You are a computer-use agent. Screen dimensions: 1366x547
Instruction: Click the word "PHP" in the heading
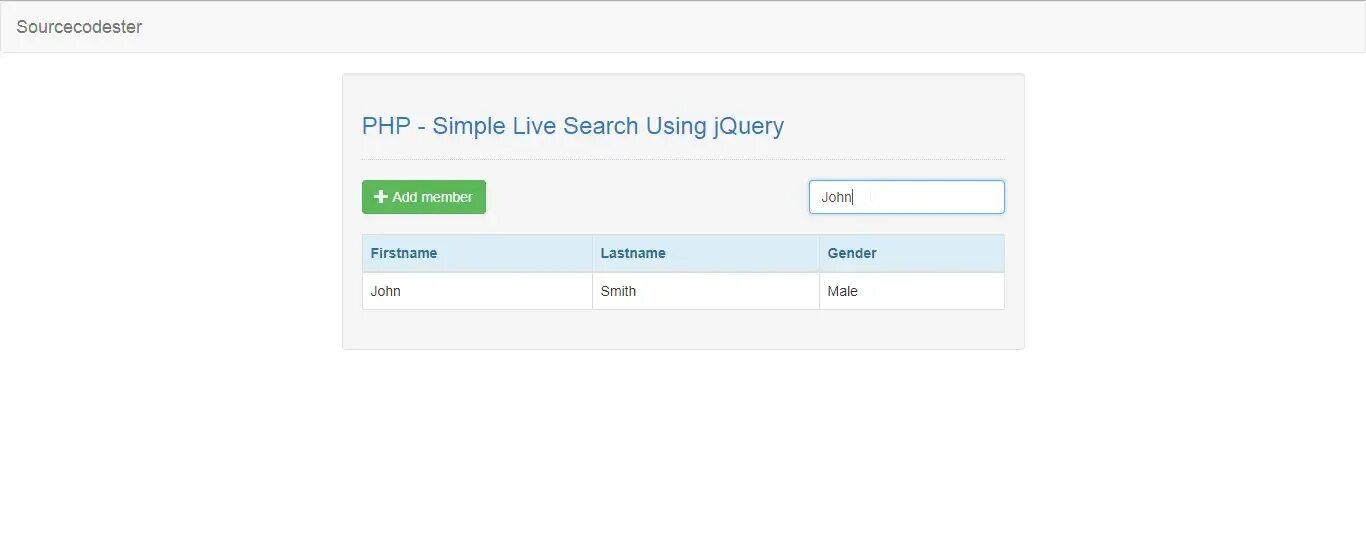386,126
